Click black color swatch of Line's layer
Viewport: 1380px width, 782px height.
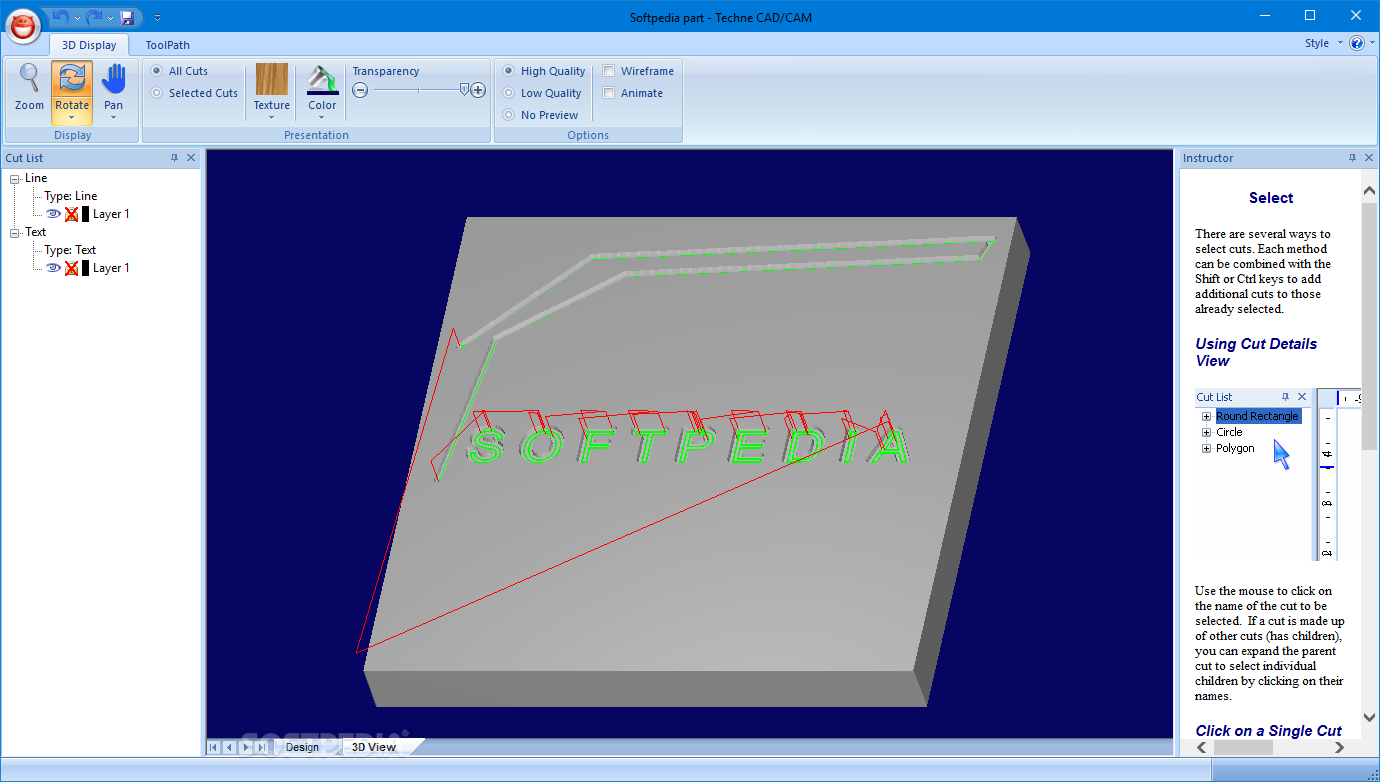tap(86, 214)
